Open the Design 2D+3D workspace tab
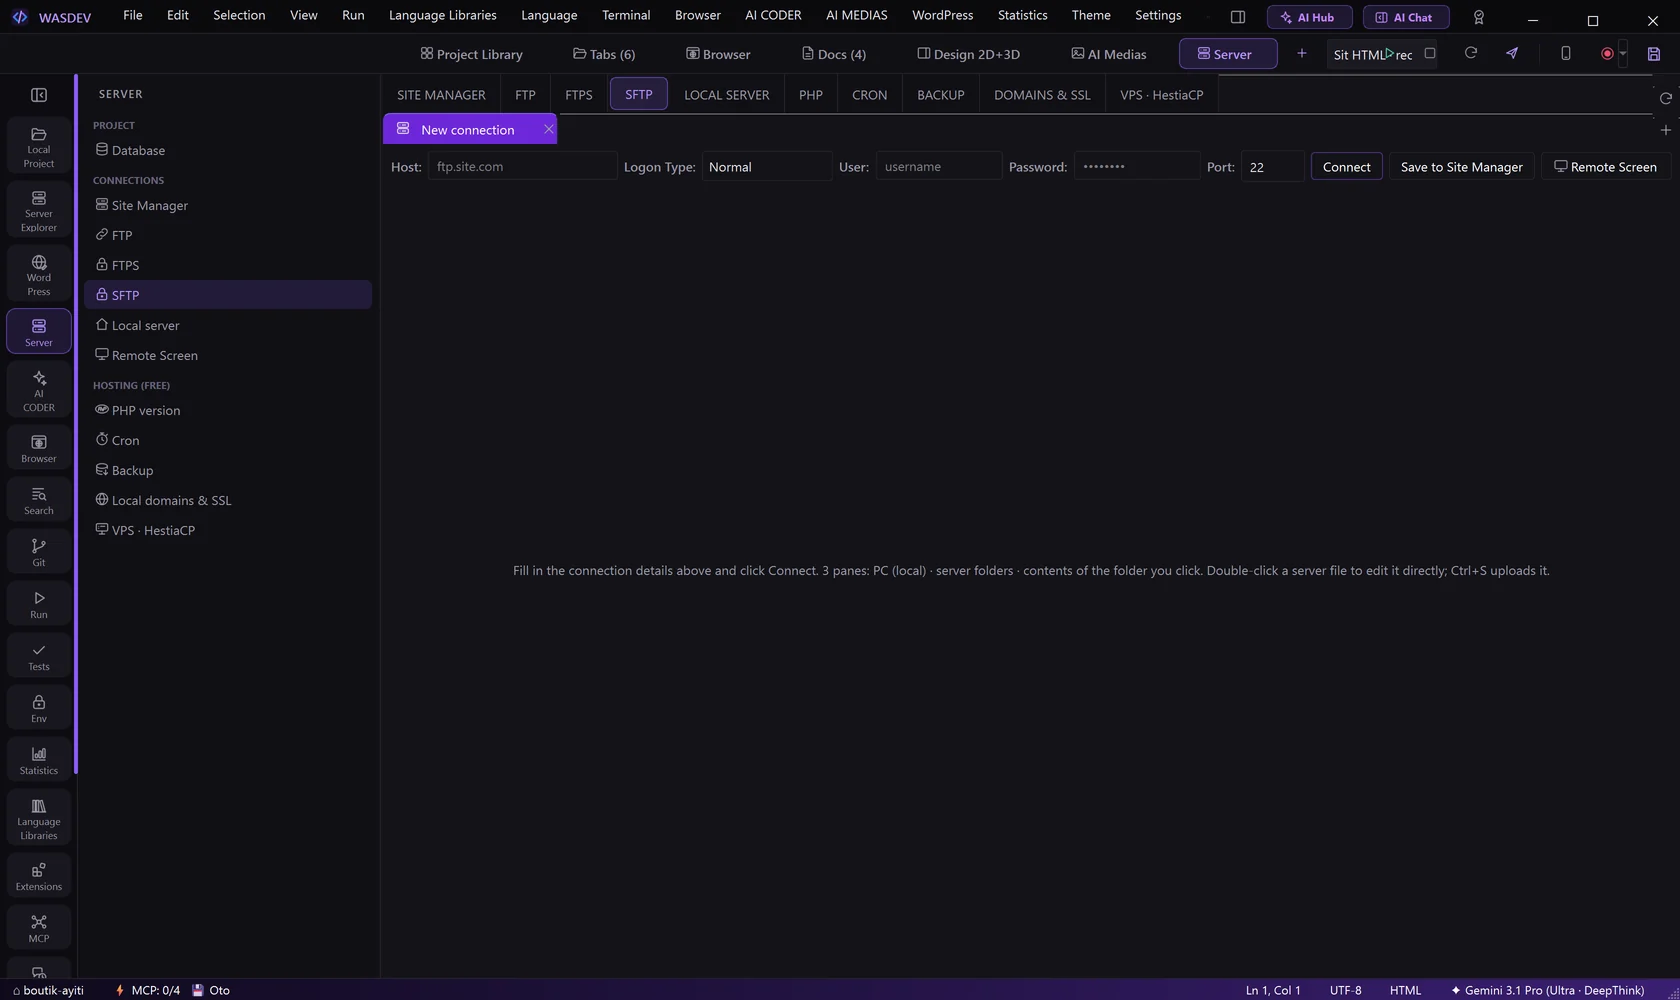This screenshot has width=1680, height=1000. (x=969, y=54)
